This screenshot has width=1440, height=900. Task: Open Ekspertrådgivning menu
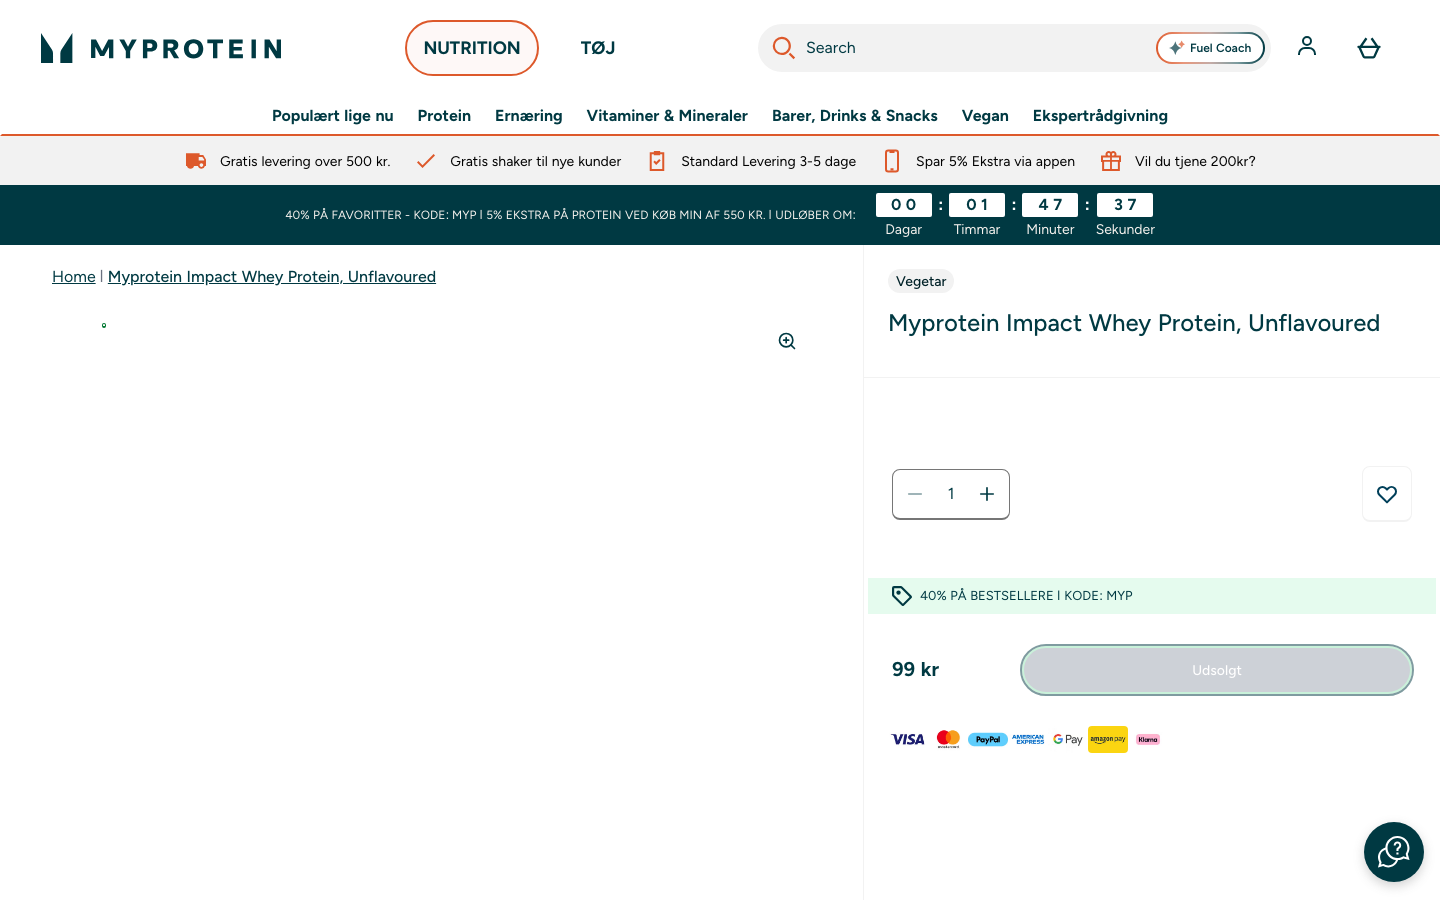(1100, 116)
